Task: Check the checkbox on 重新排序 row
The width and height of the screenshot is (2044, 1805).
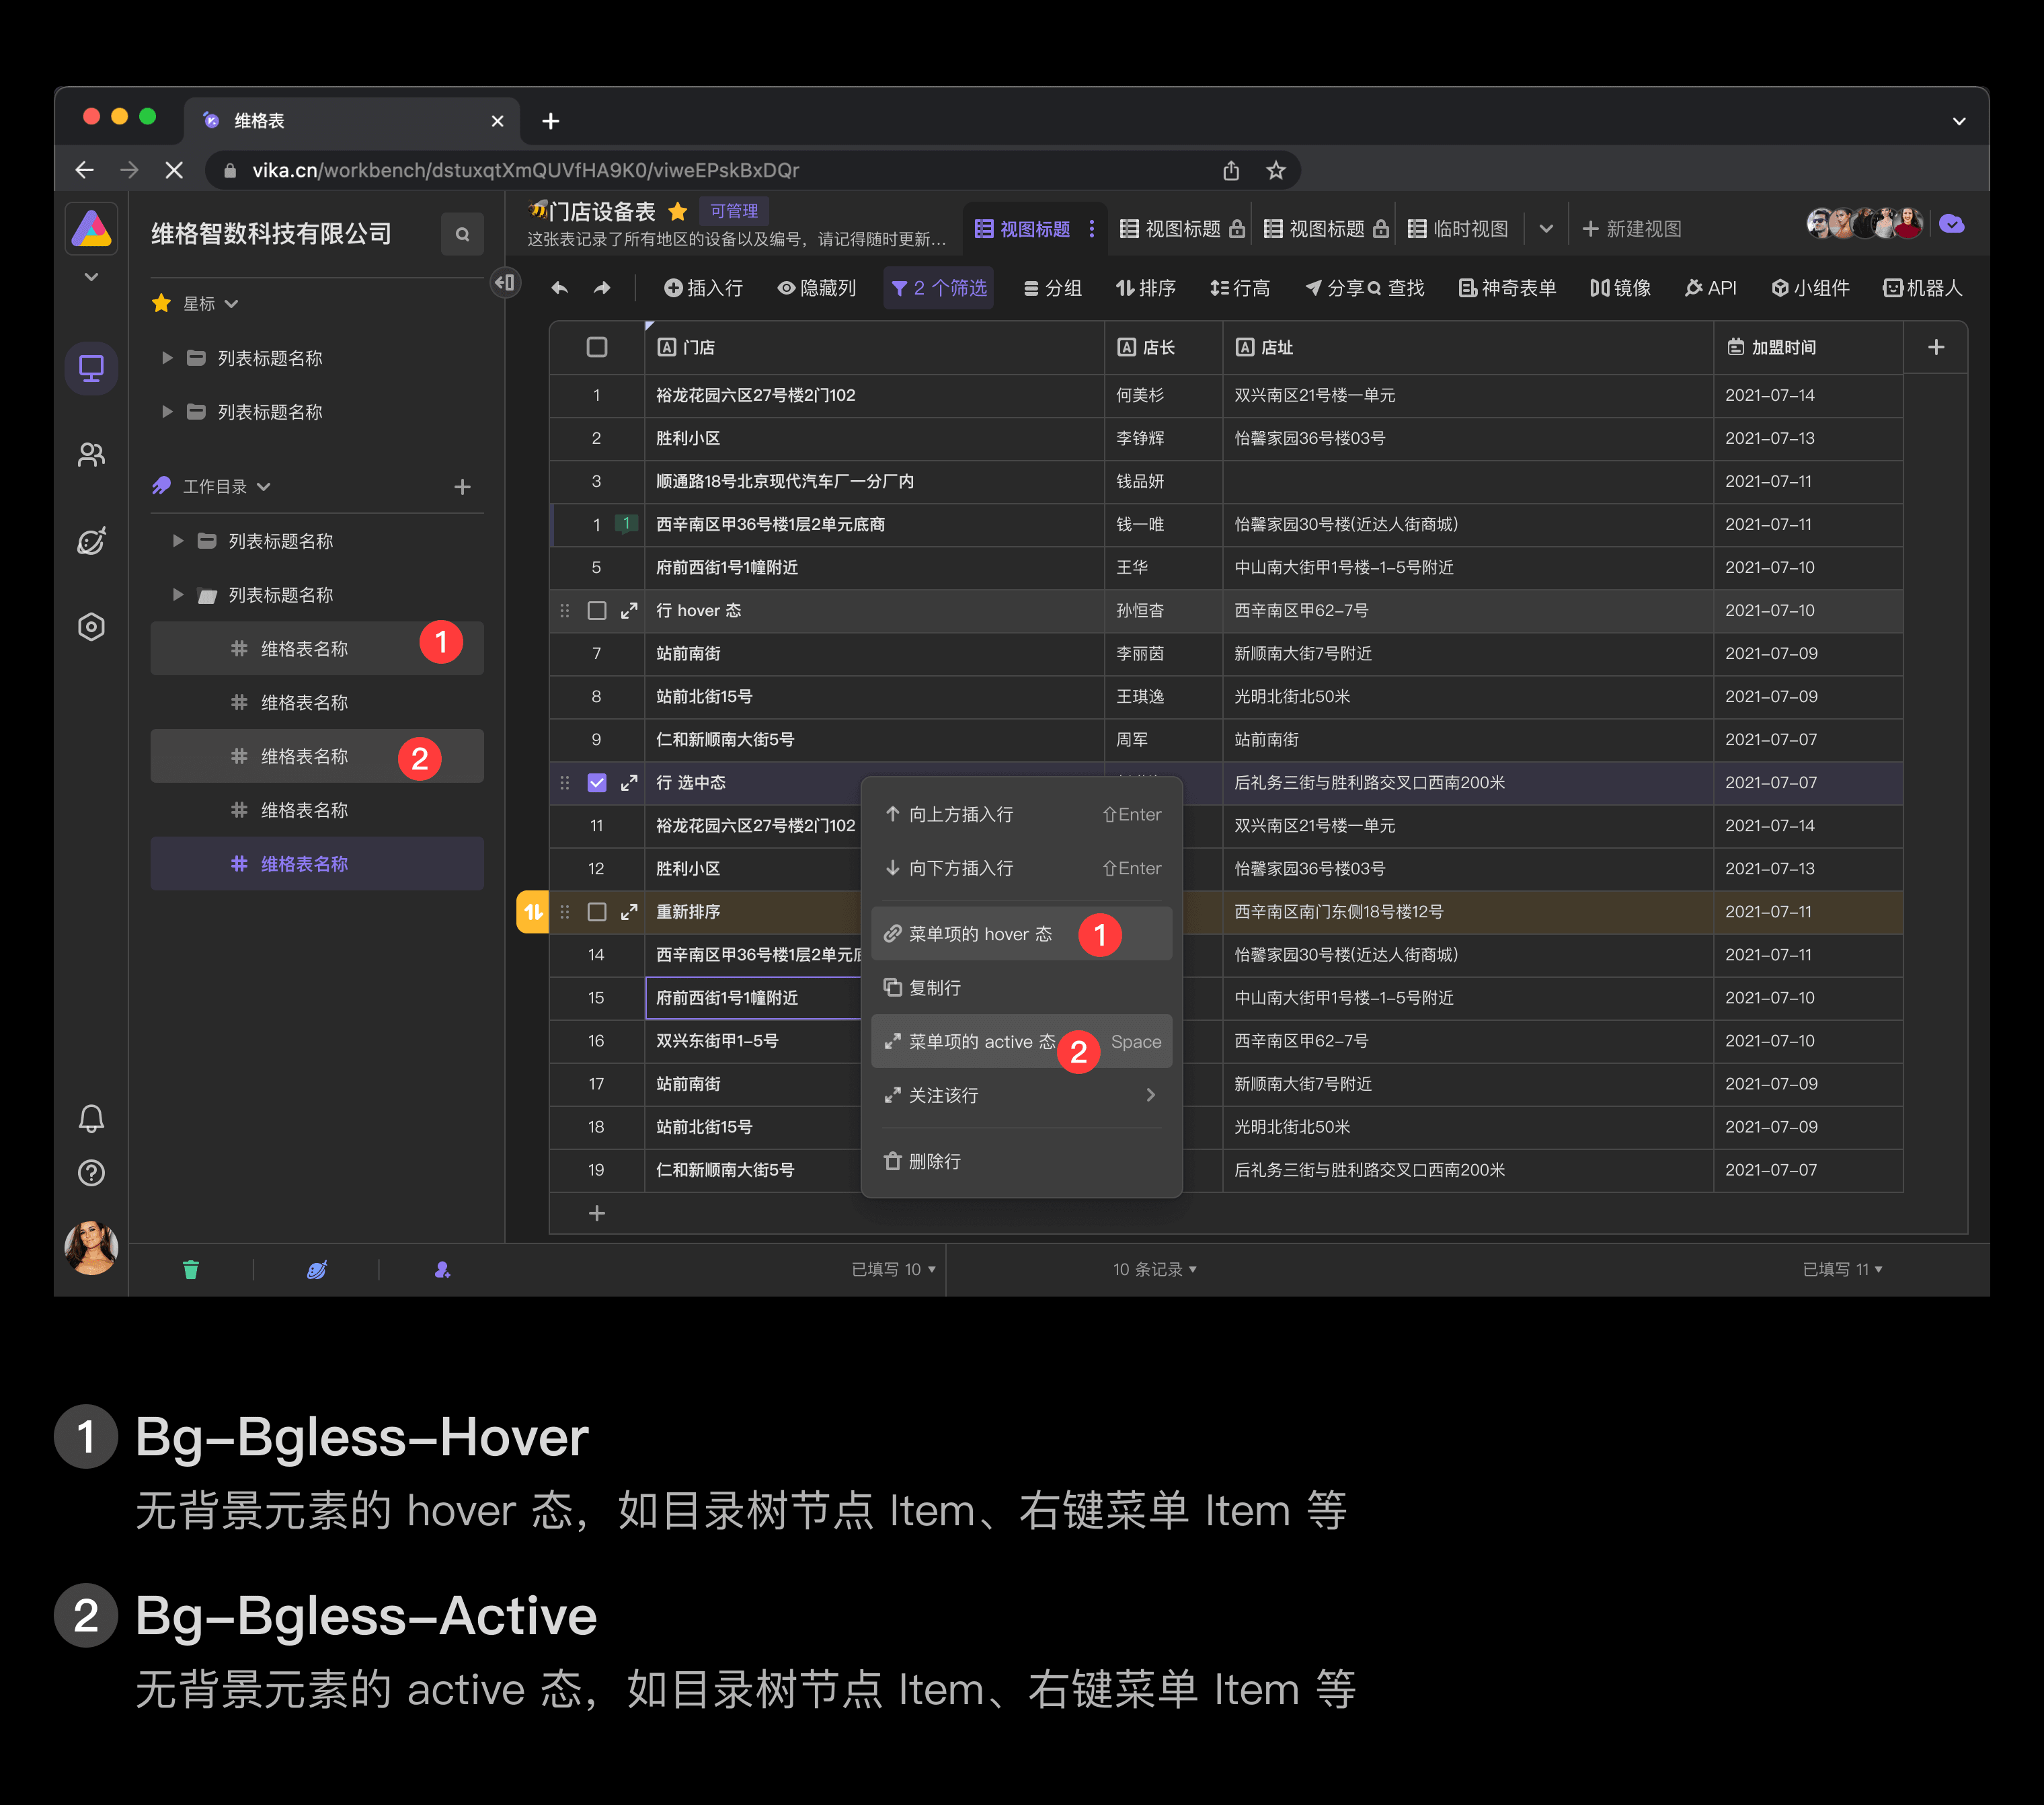Action: coord(597,912)
